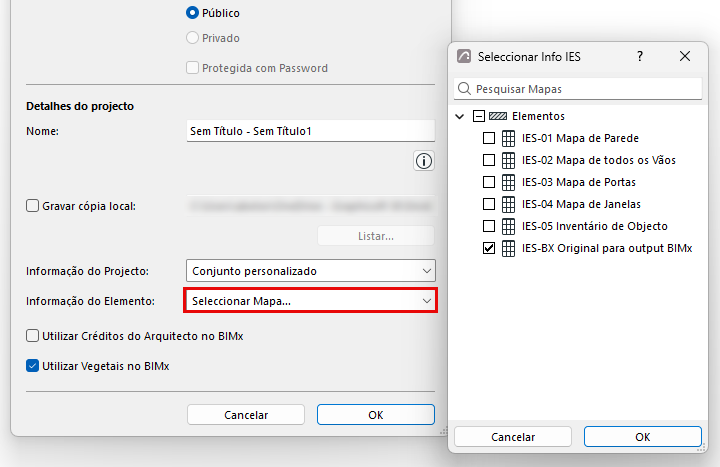Click Cancelar in the project details dialog

coord(246,415)
